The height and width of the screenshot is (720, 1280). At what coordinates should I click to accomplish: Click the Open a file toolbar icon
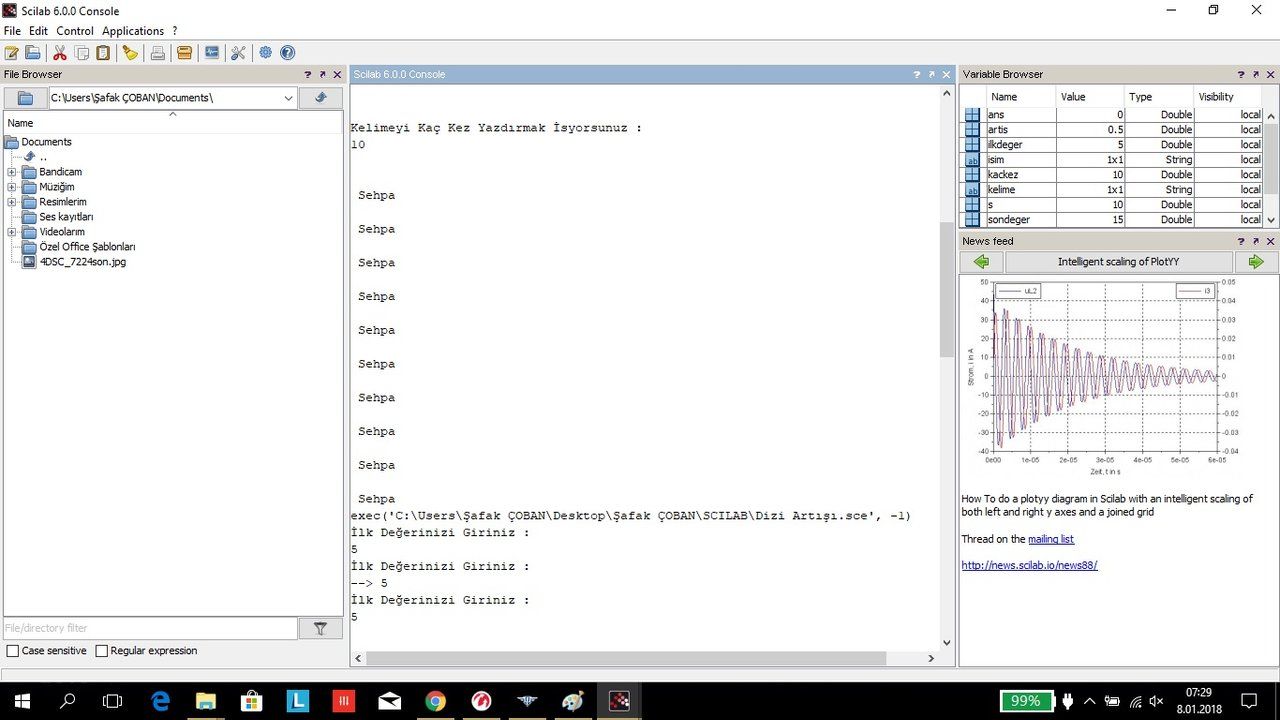click(x=33, y=53)
